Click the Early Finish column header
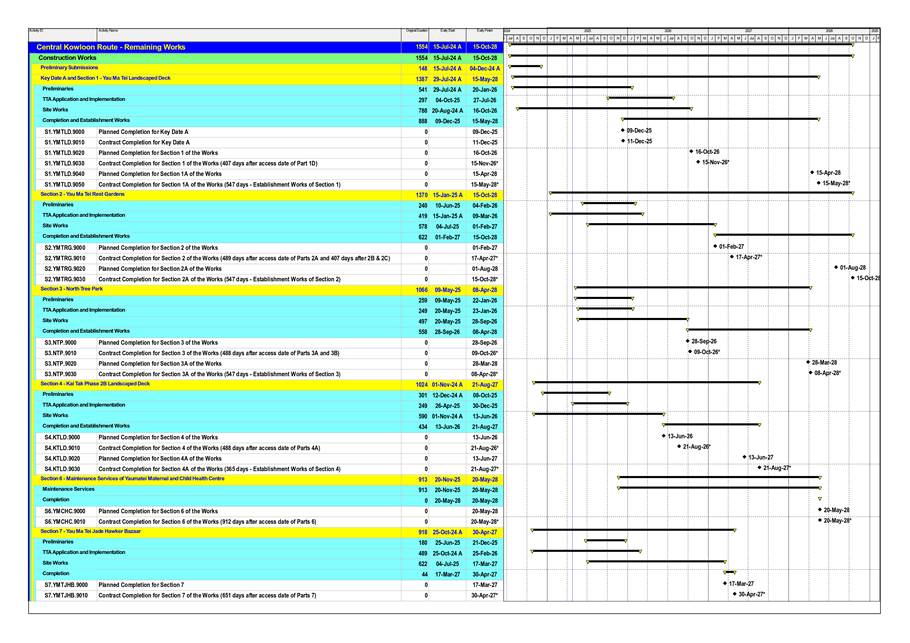This screenshot has height=643, width=910. point(485,31)
